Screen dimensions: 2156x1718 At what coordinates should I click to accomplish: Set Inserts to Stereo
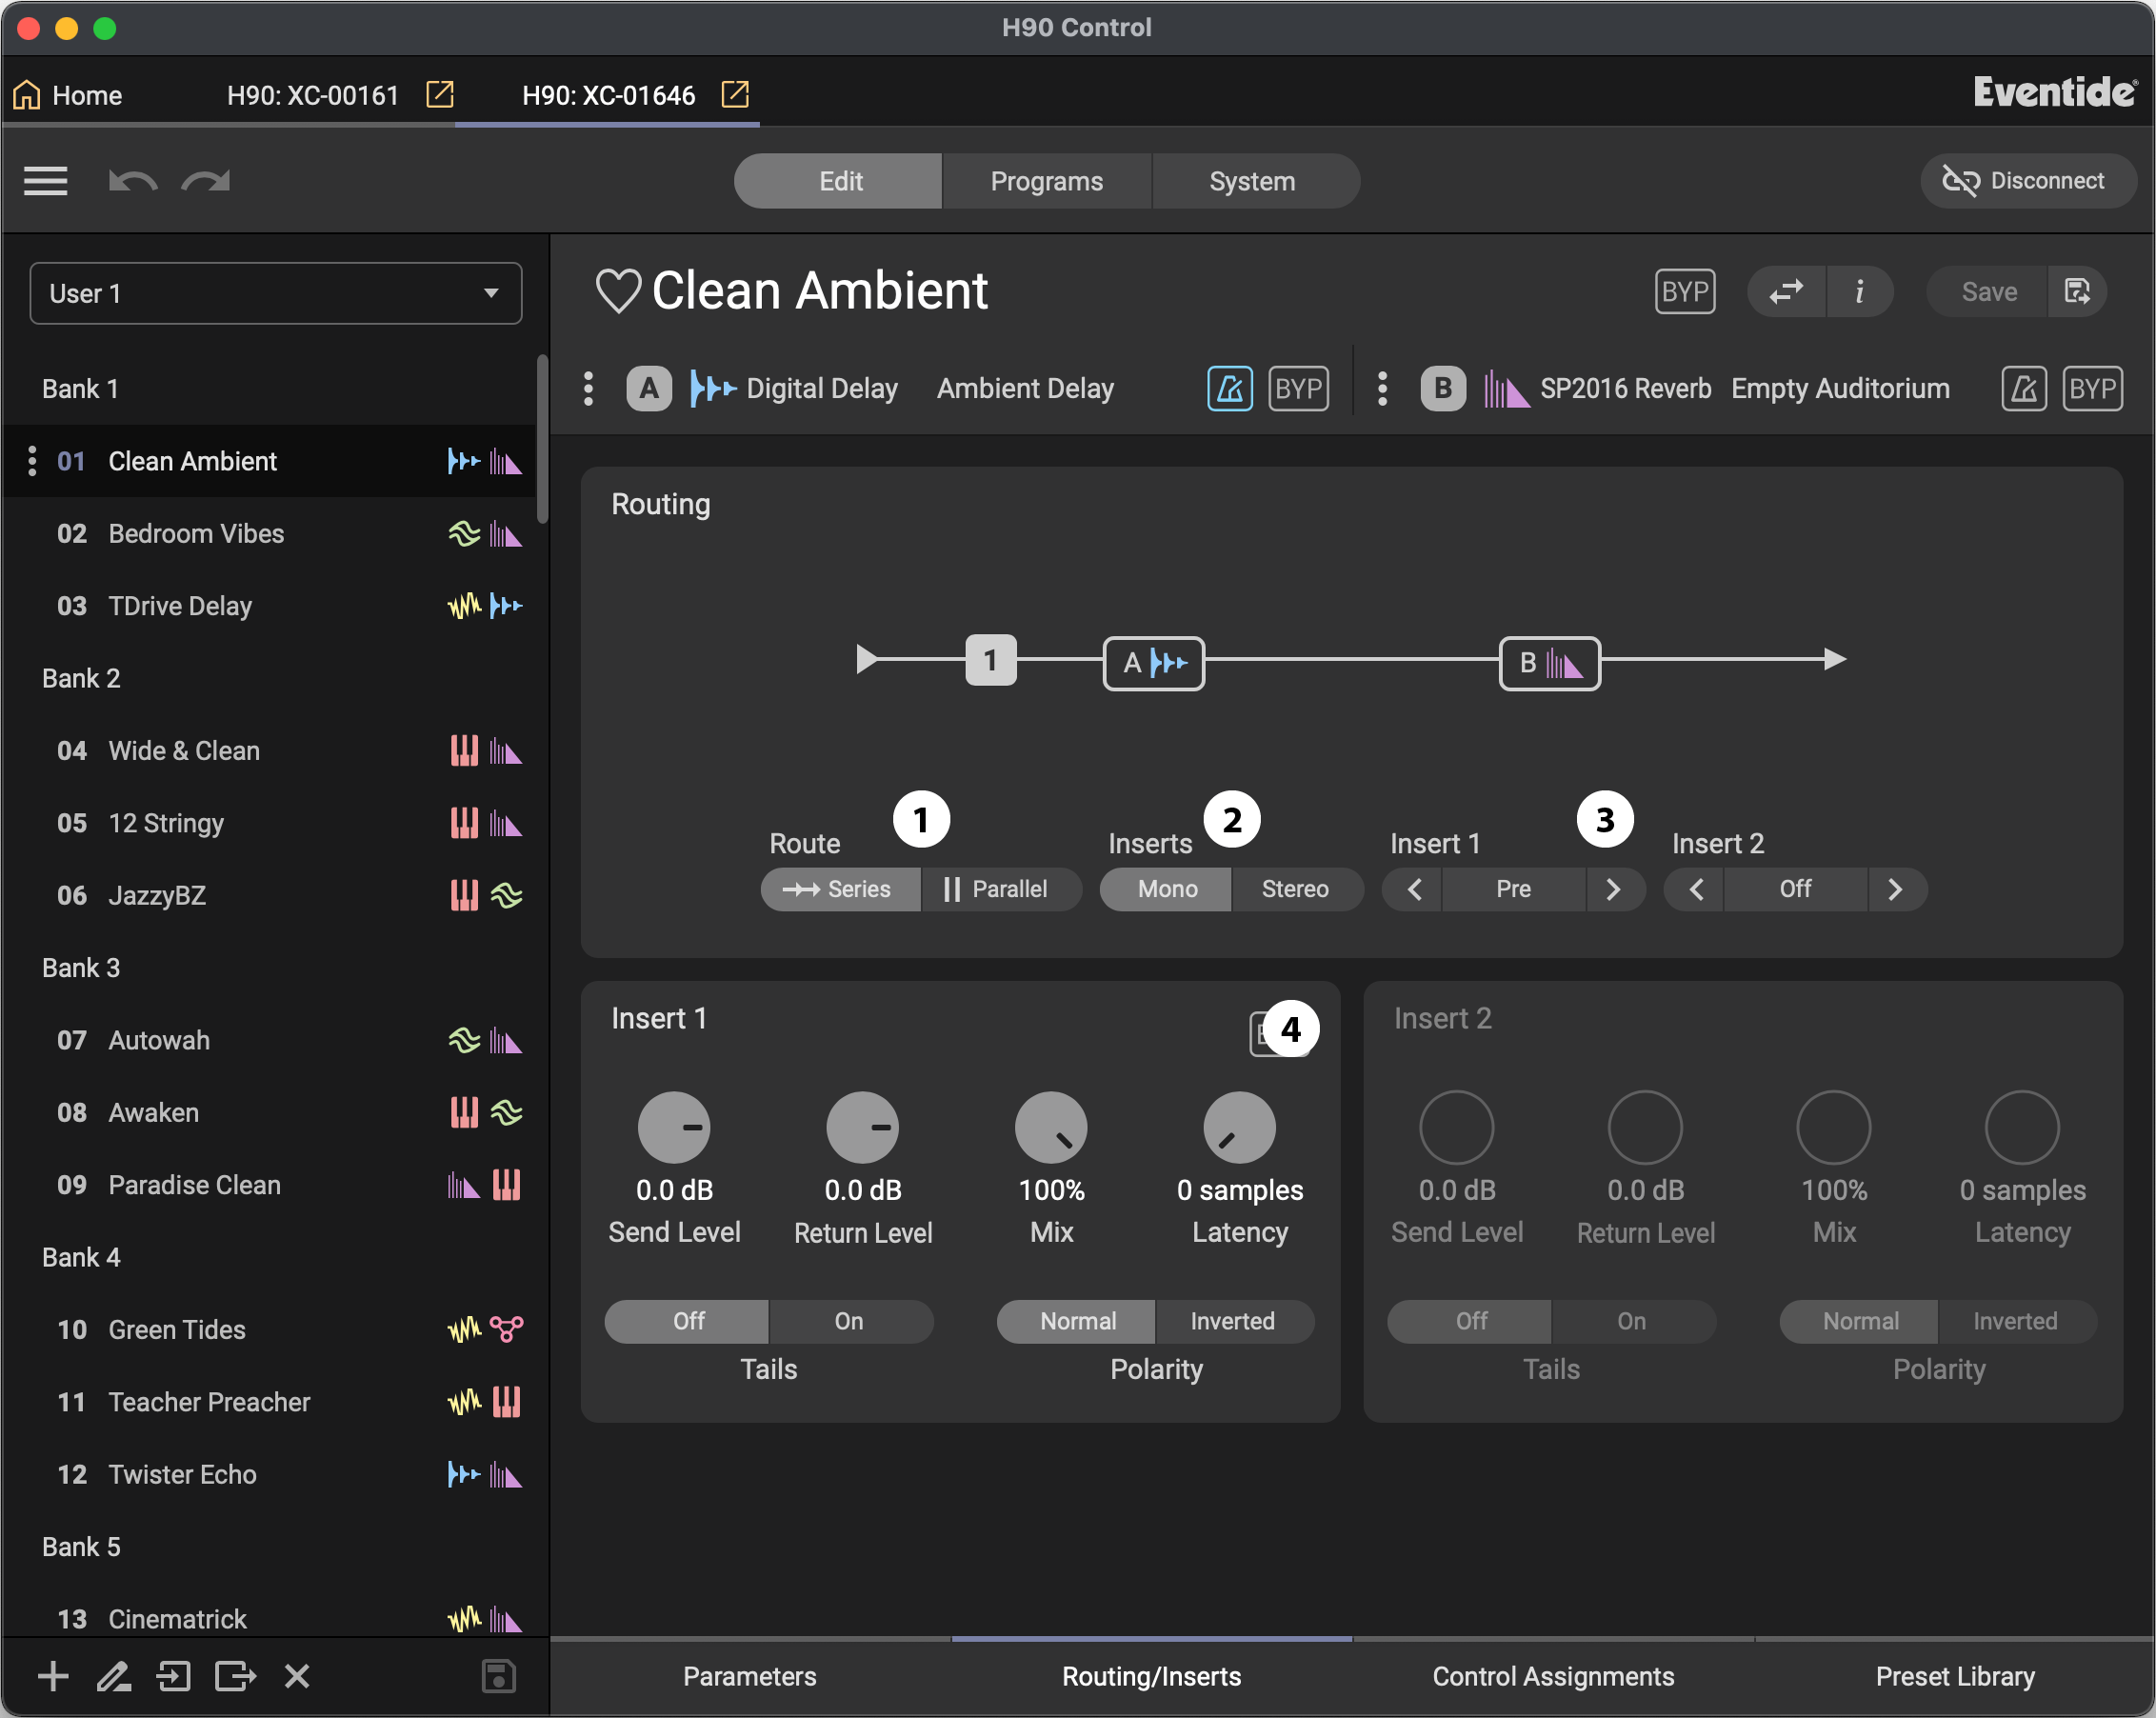click(x=1297, y=889)
